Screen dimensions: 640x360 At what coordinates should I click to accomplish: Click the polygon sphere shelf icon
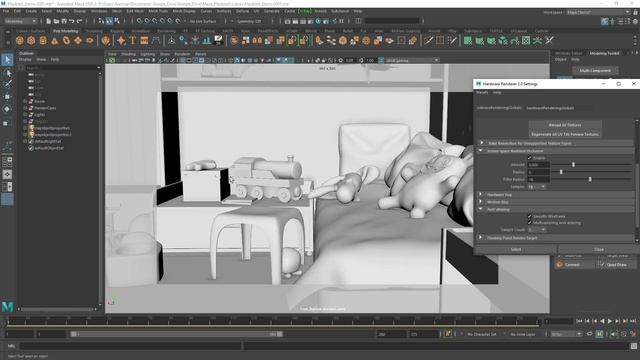click(20, 40)
